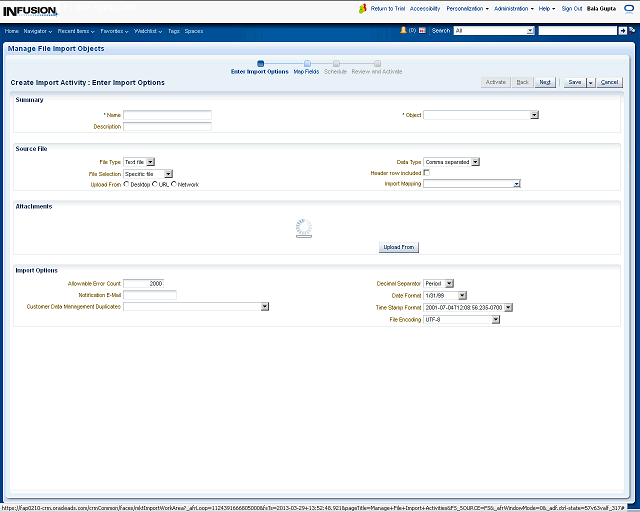The height and width of the screenshot is (512, 640).
Task: Click the advanced search icon beside go arrow
Action: click(x=632, y=31)
